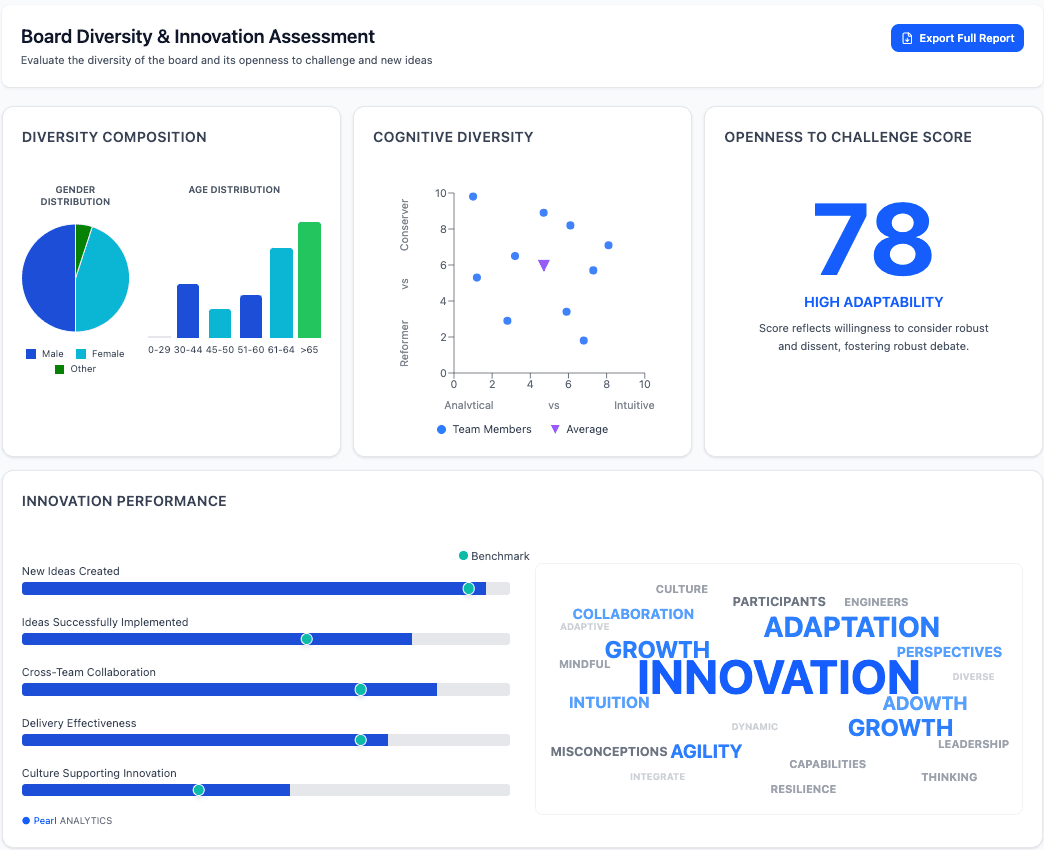
Task: Click the green >65 age bar
Action: pos(309,280)
